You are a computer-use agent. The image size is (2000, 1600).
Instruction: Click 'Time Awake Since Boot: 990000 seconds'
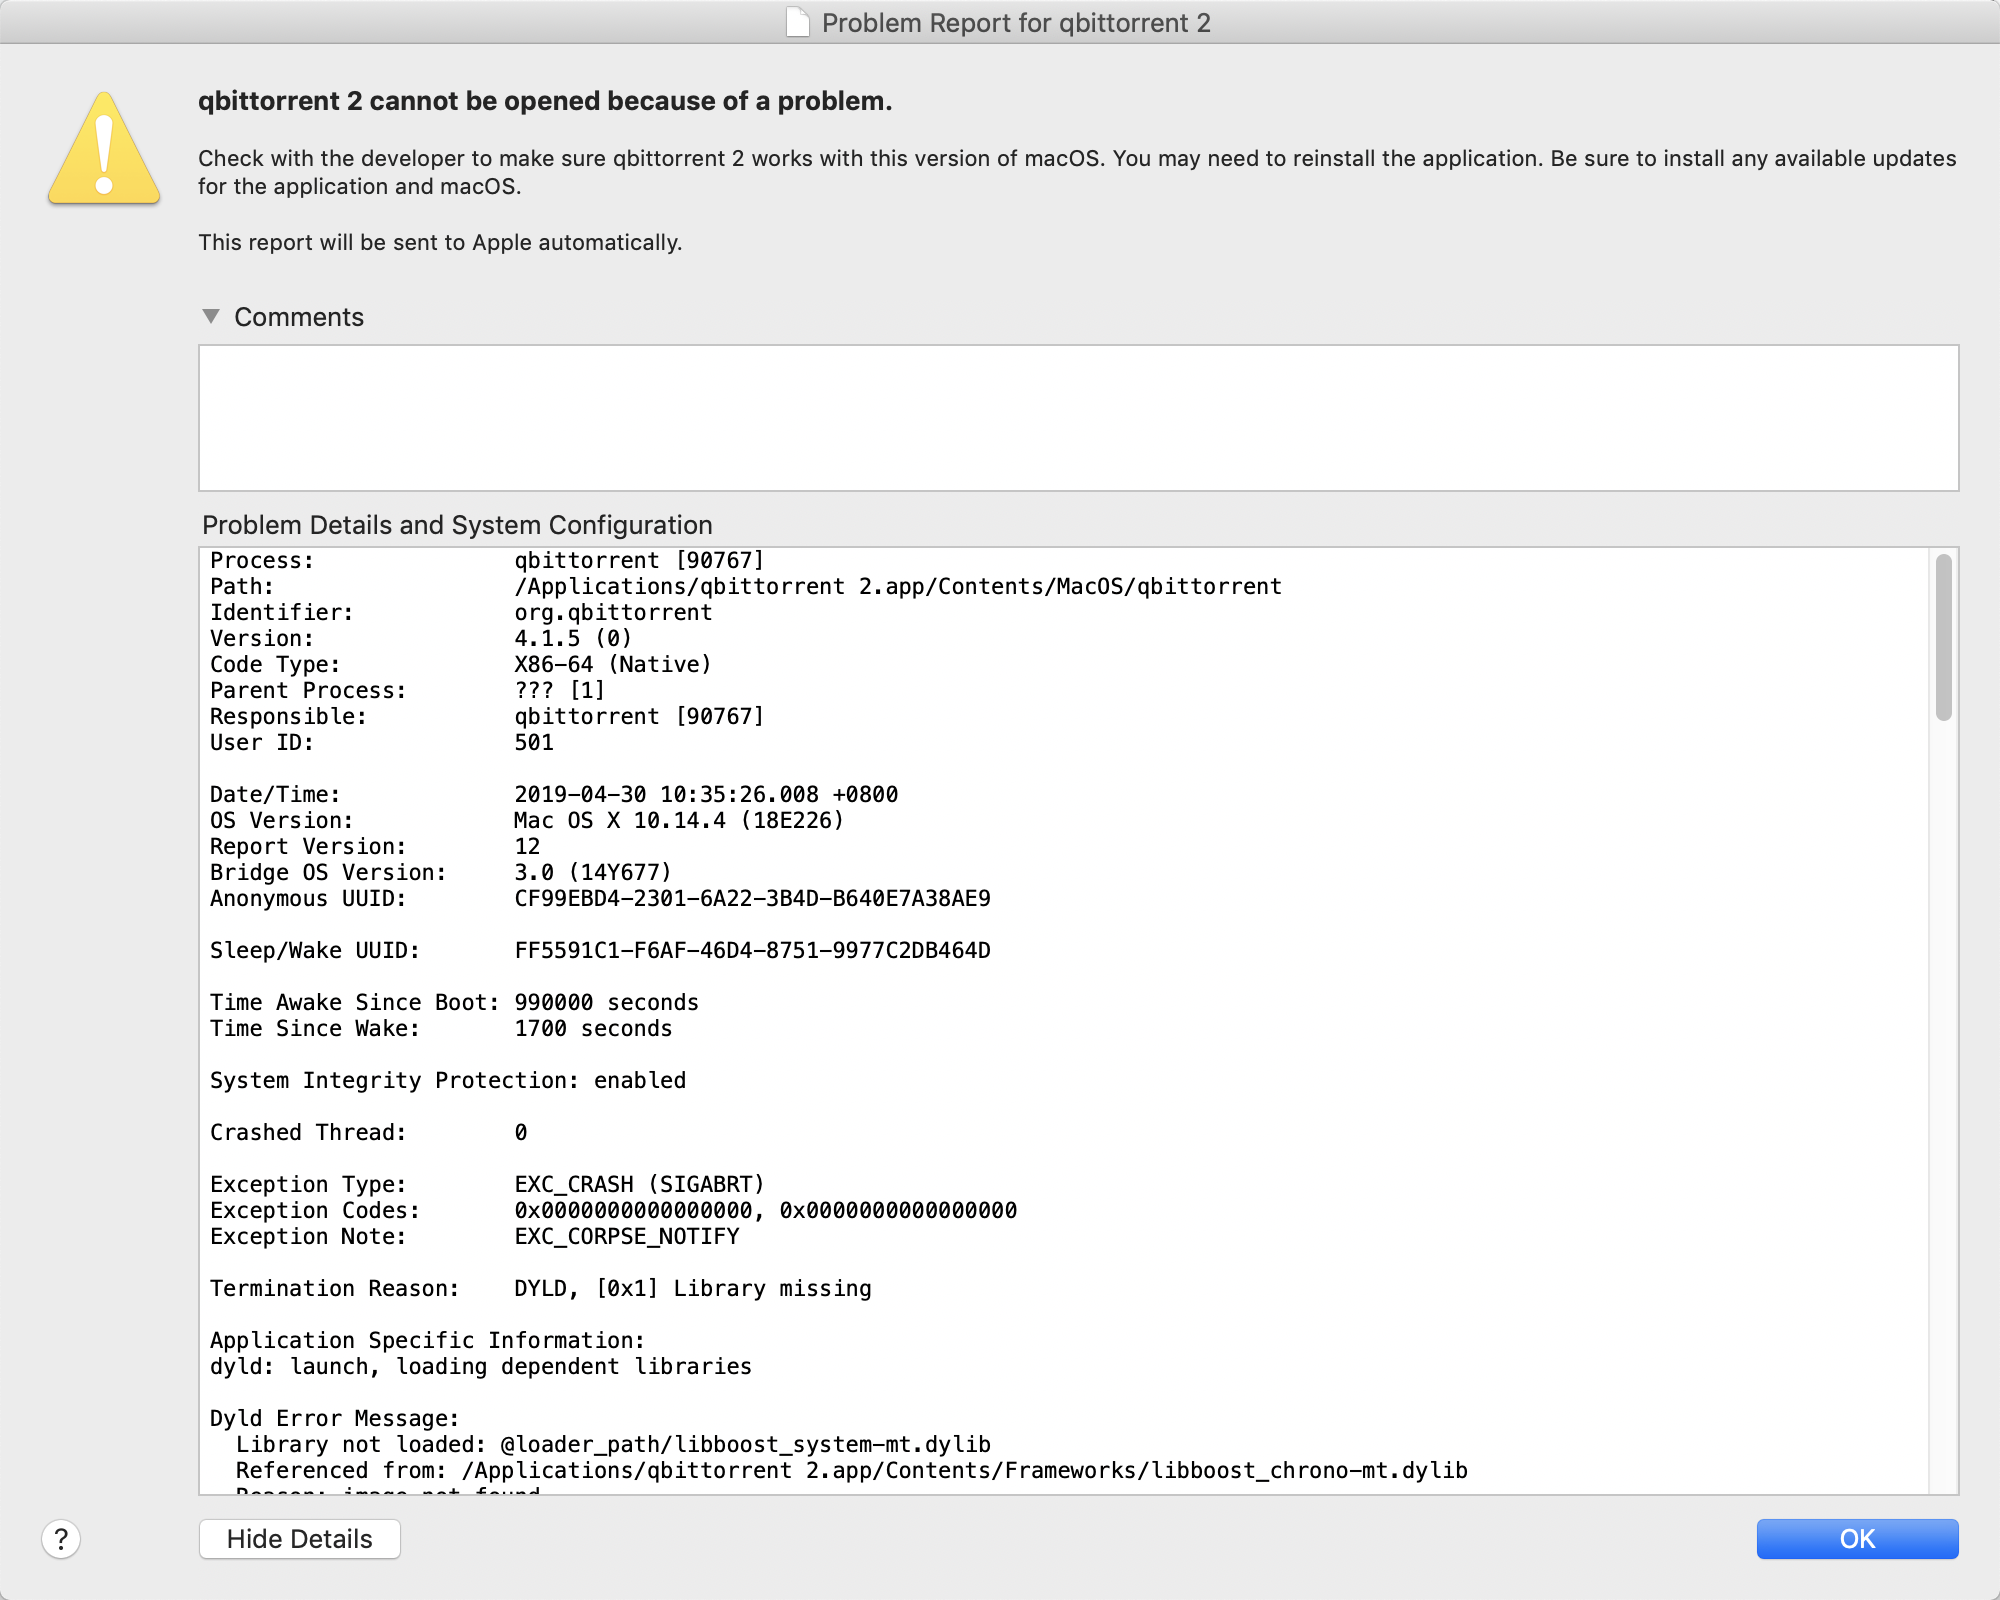(454, 1002)
